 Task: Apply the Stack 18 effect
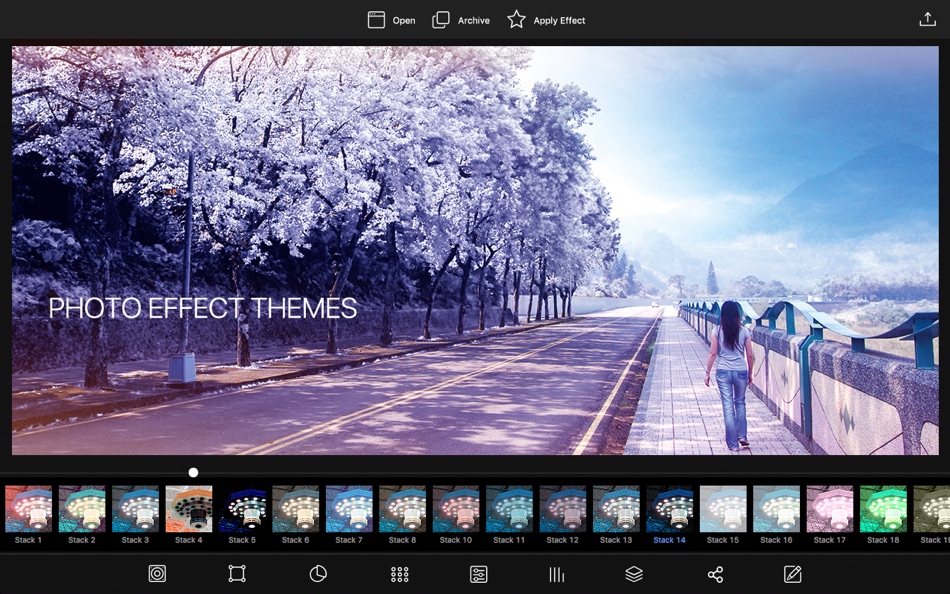tap(883, 512)
